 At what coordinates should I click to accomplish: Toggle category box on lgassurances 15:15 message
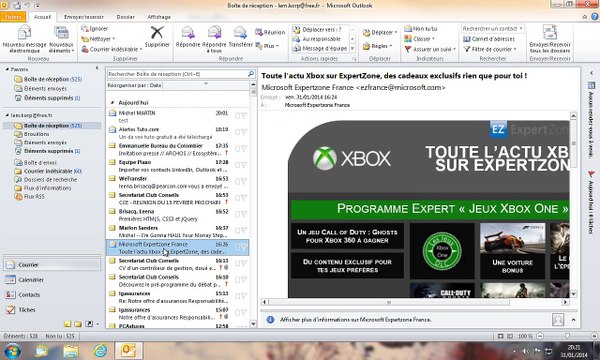(237, 296)
